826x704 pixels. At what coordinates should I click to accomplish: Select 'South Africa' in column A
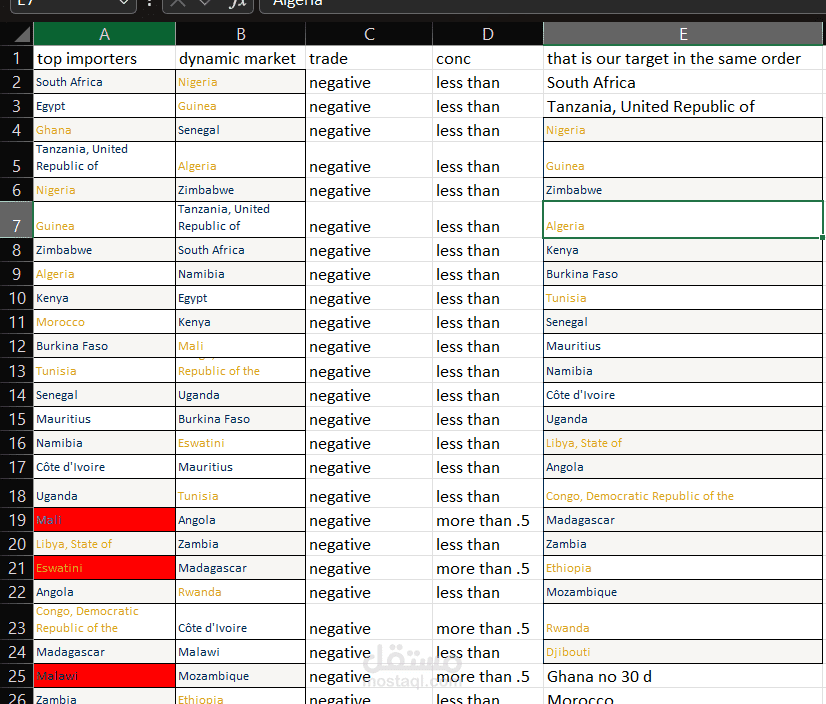104,82
